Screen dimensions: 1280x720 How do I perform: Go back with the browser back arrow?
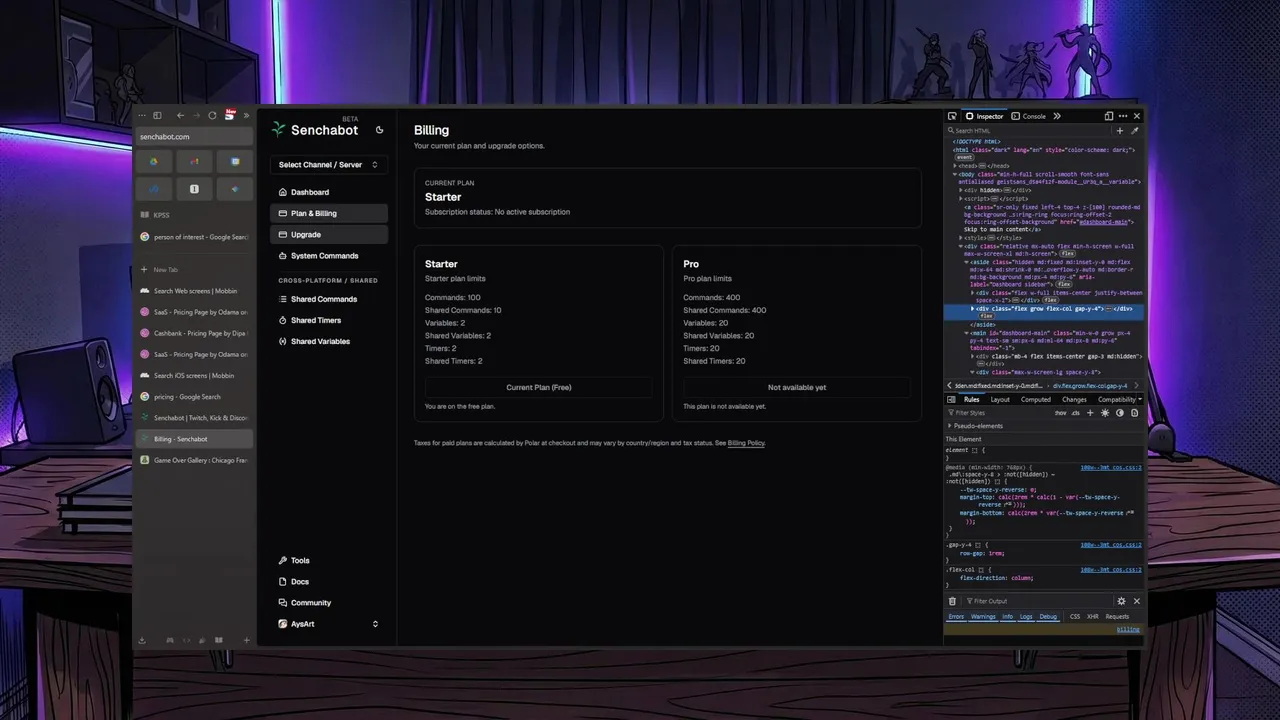(180, 116)
